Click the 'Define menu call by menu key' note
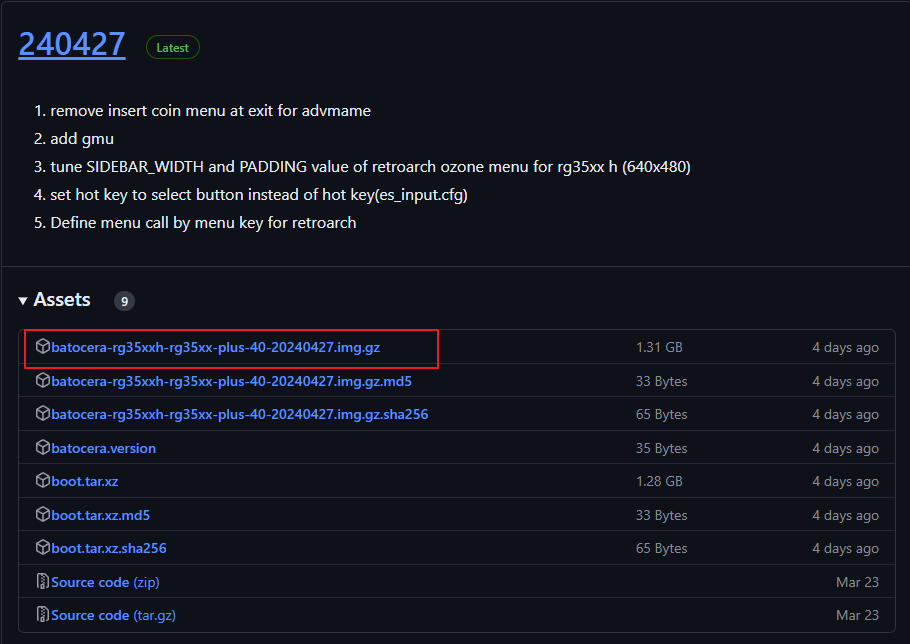Screen dimensions: 910x644 [x=203, y=223]
